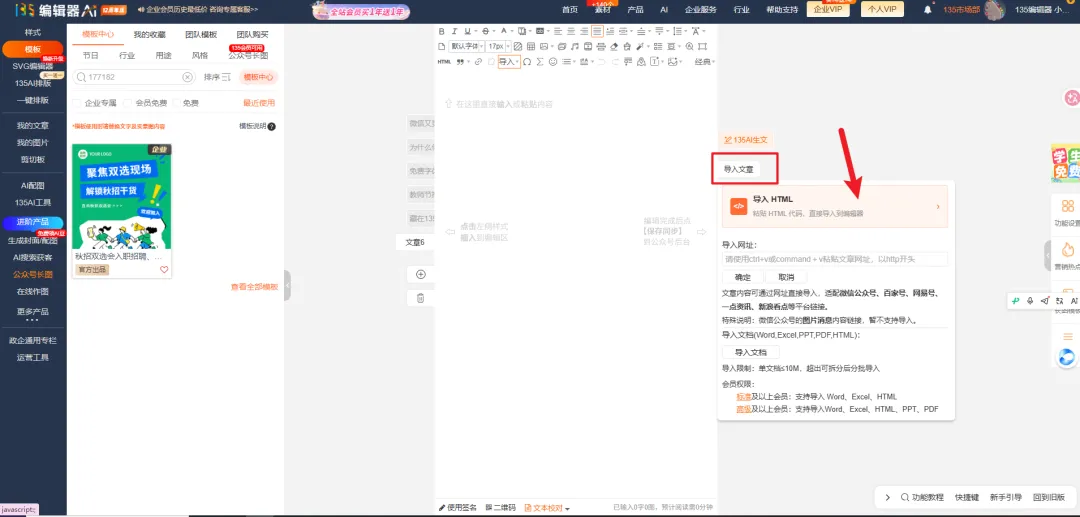Collapse the left template panel handle
Image resolution: width=1080 pixels, height=517 pixels.
(287, 285)
